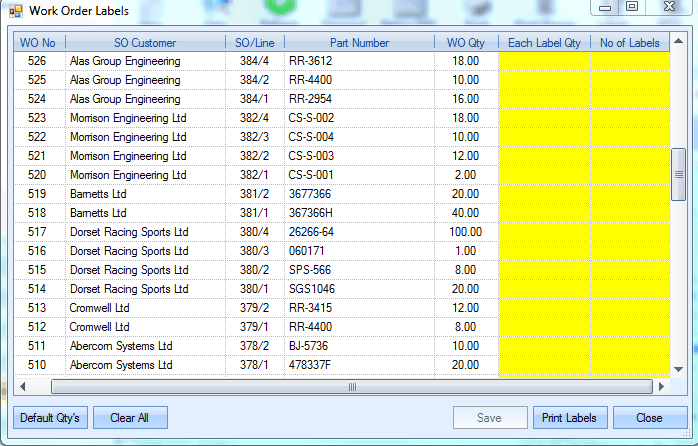Select the Each Label Qty column header
Image resolution: width=698 pixels, height=446 pixels.
pos(544,43)
